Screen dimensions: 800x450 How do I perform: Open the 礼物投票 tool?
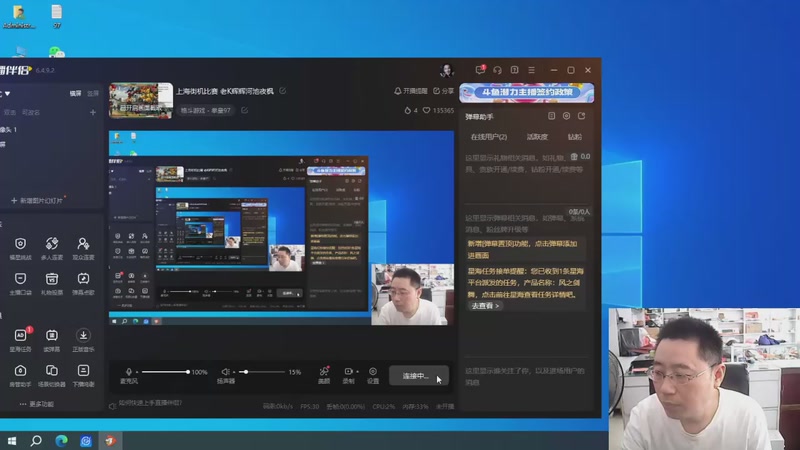click(52, 284)
